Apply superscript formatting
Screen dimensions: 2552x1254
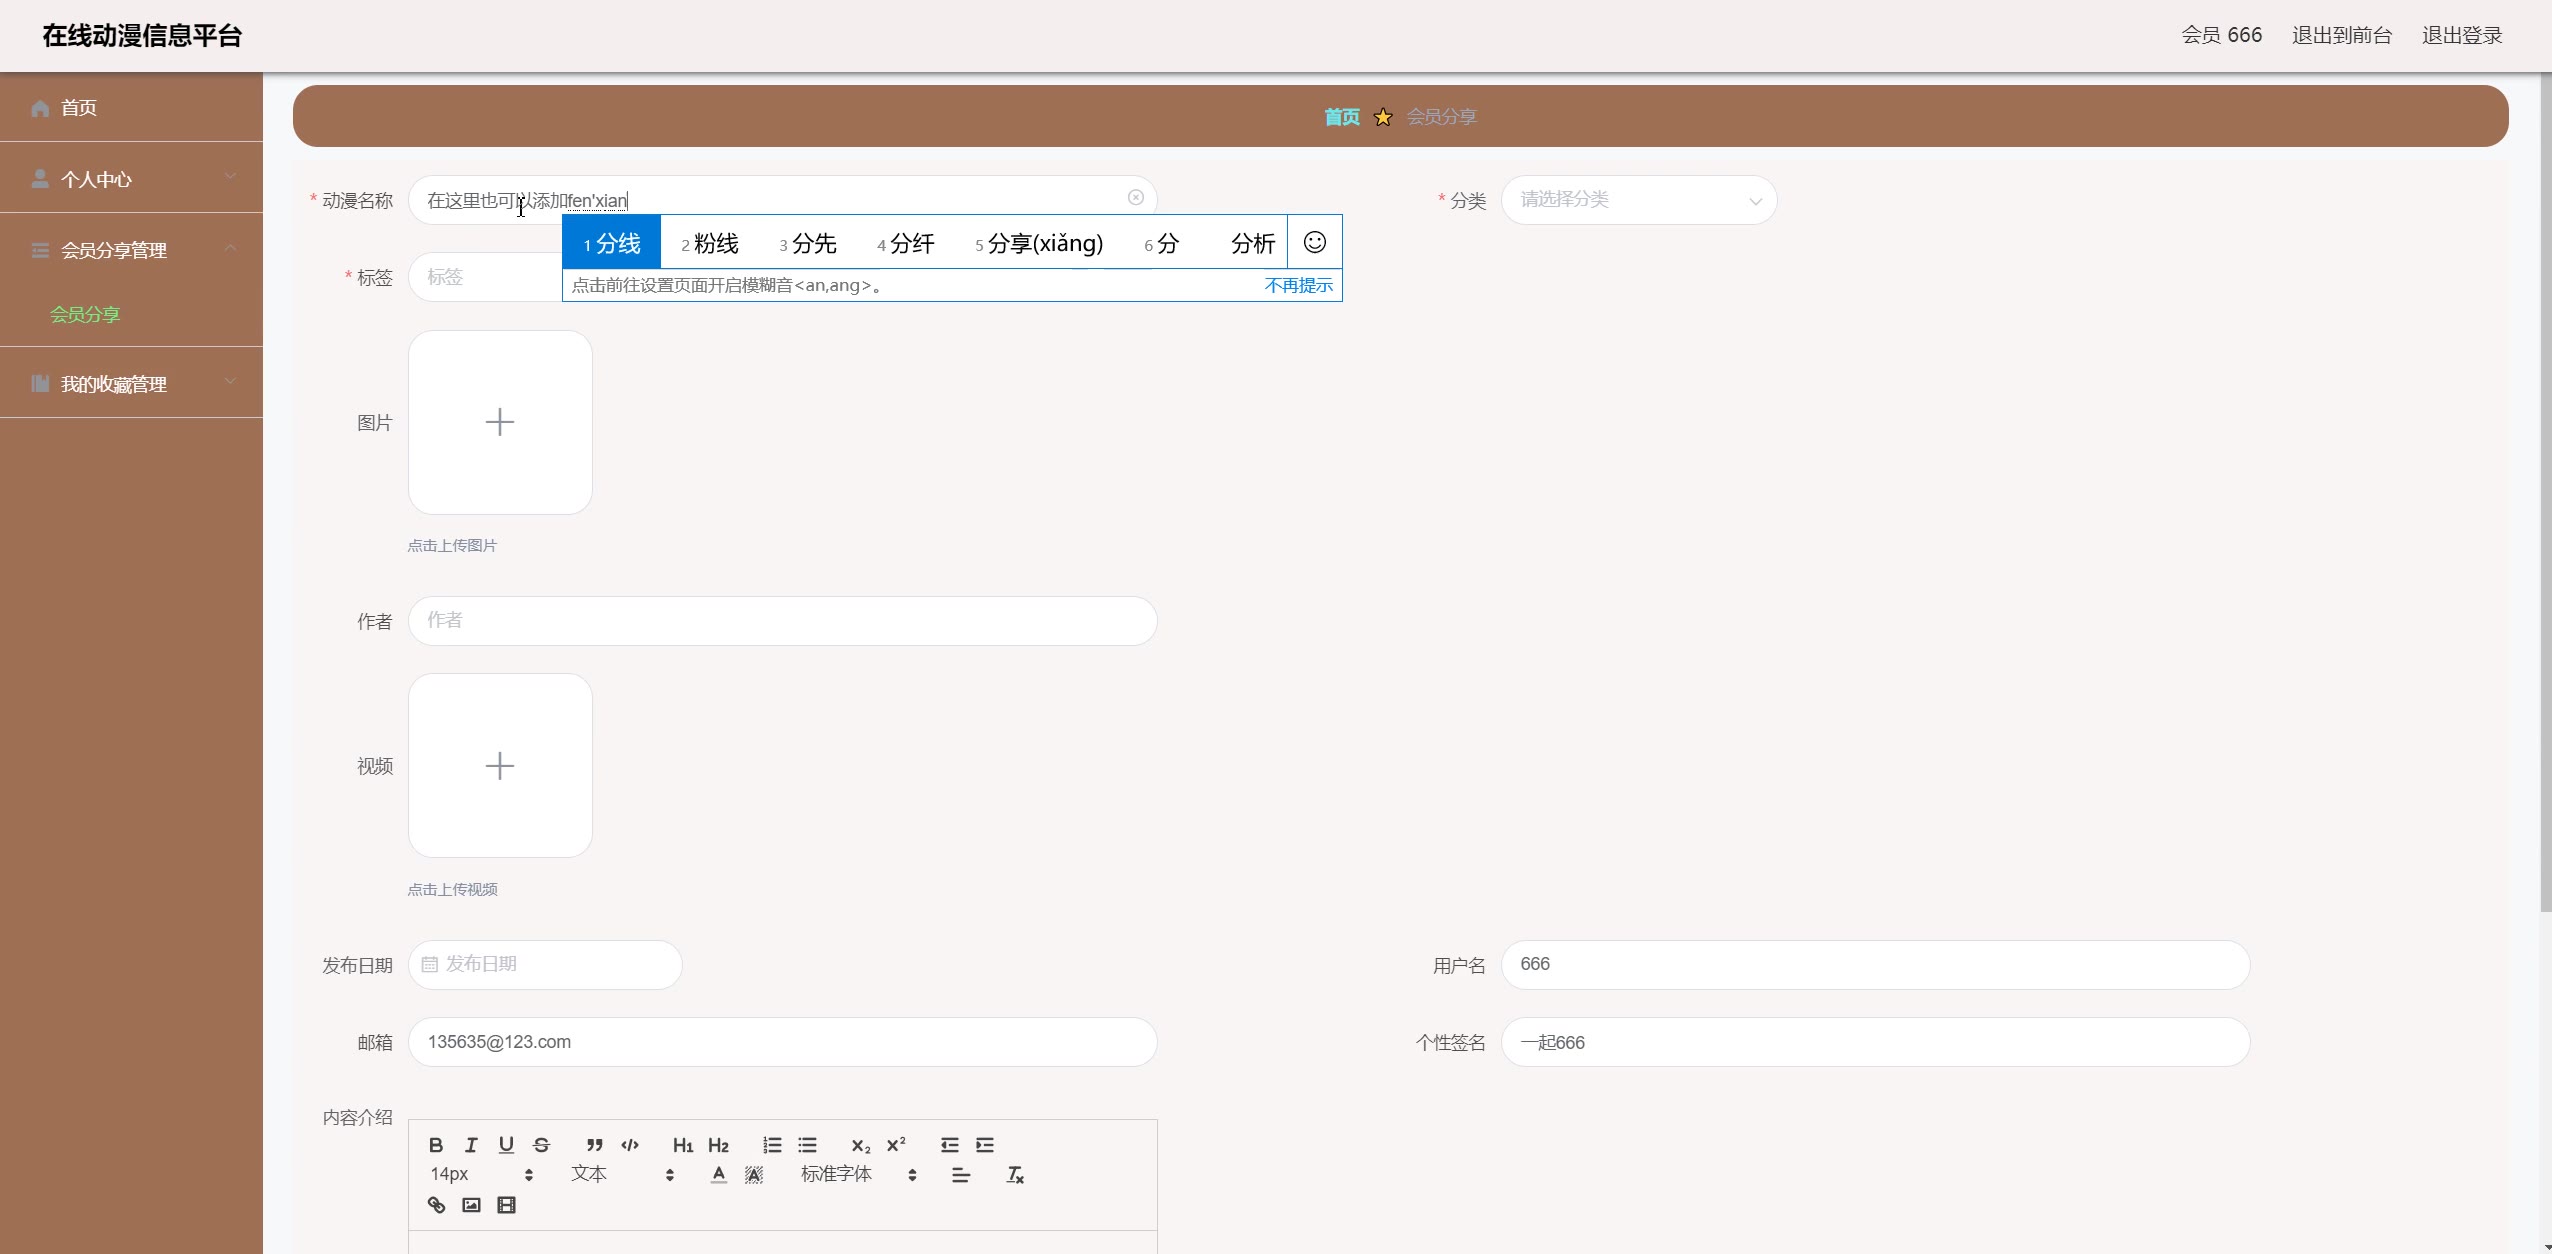(896, 1145)
